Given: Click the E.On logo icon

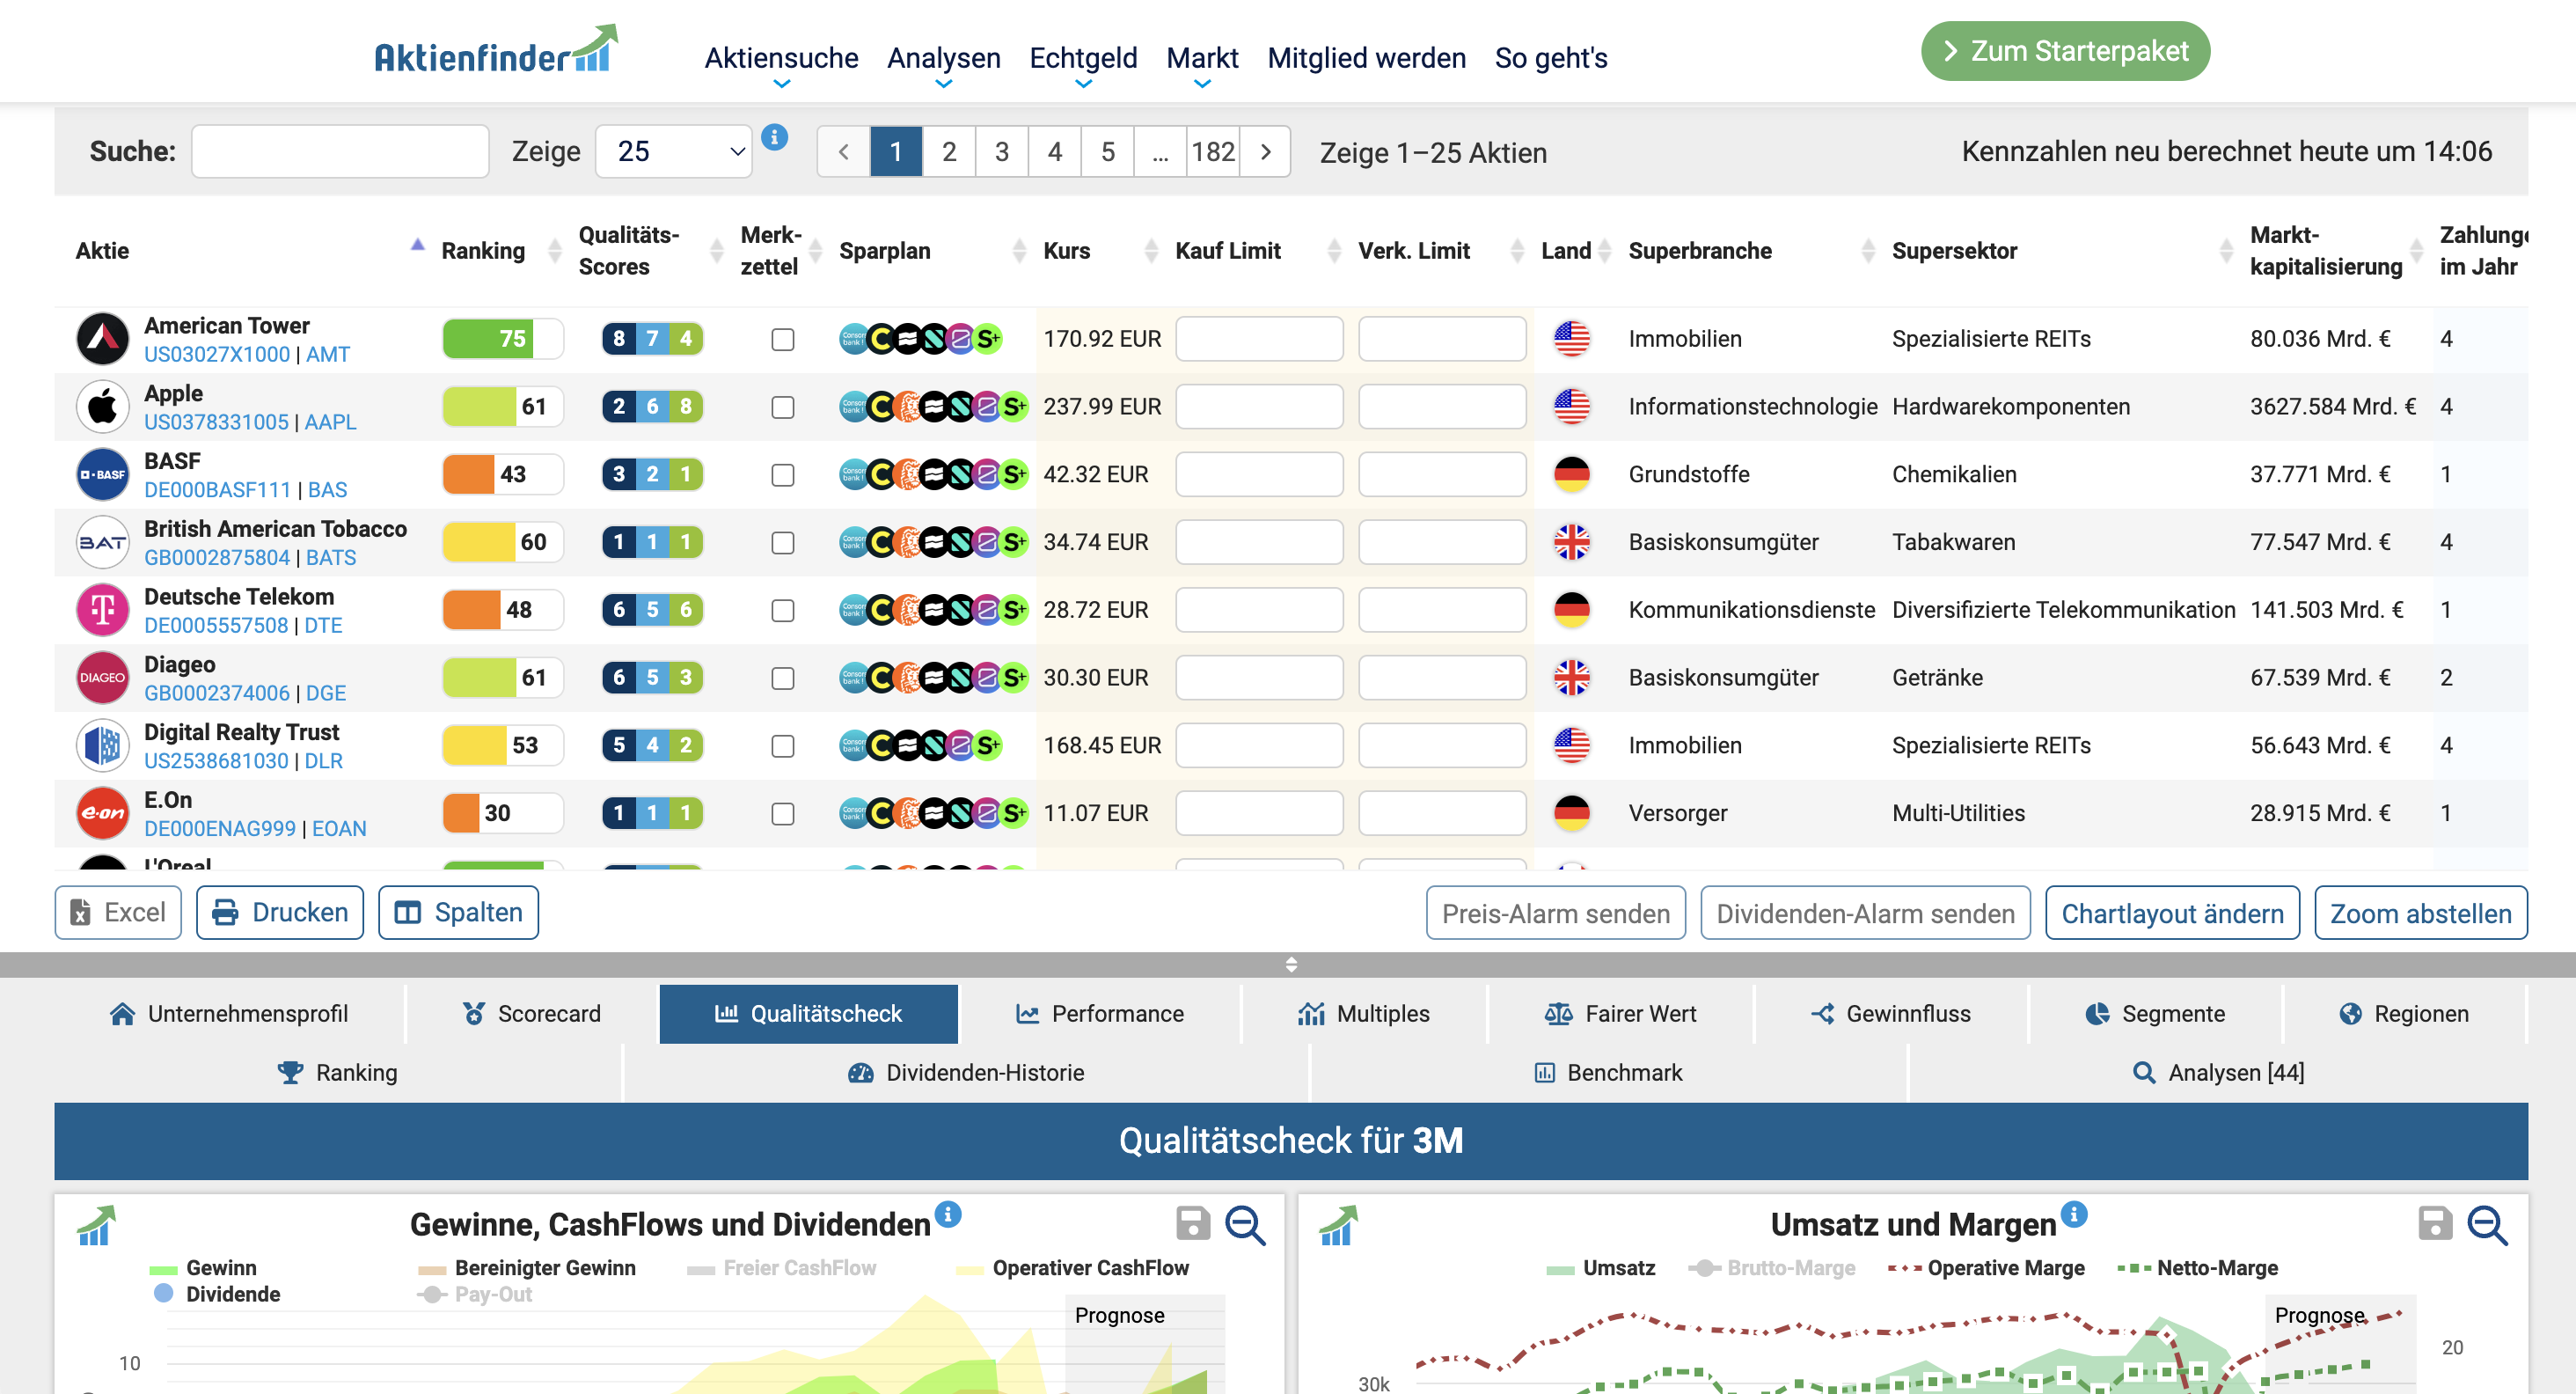Looking at the screenshot, I should pos(103,813).
